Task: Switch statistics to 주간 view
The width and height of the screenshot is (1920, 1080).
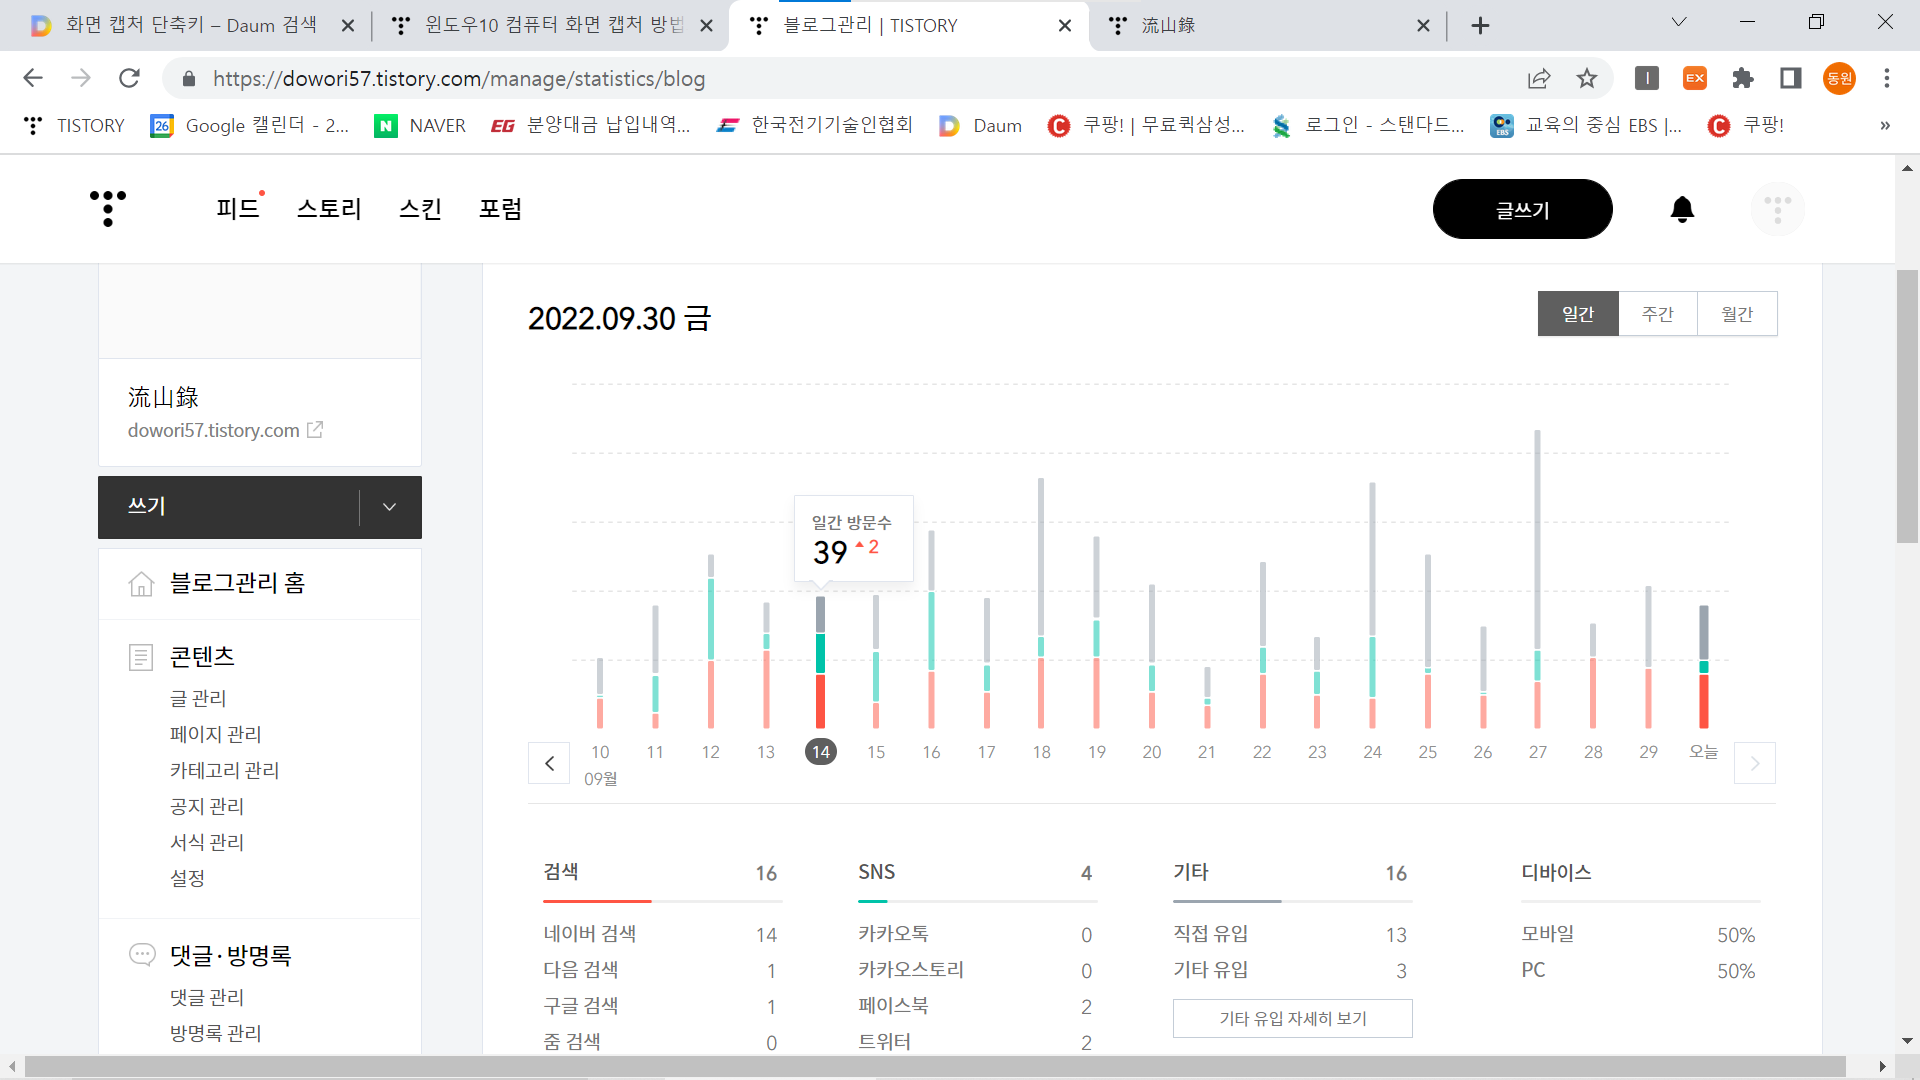Action: [1657, 314]
